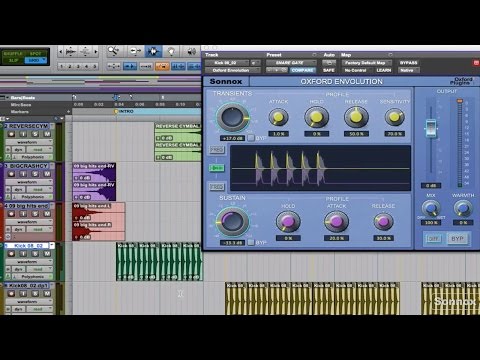Enable Shuffle edit mode

click(x=13, y=53)
